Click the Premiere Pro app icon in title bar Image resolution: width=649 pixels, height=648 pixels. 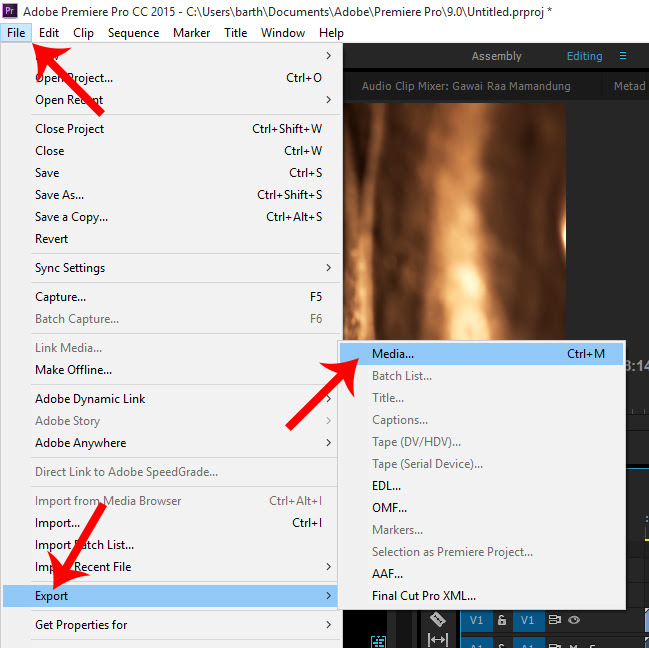click(10, 10)
